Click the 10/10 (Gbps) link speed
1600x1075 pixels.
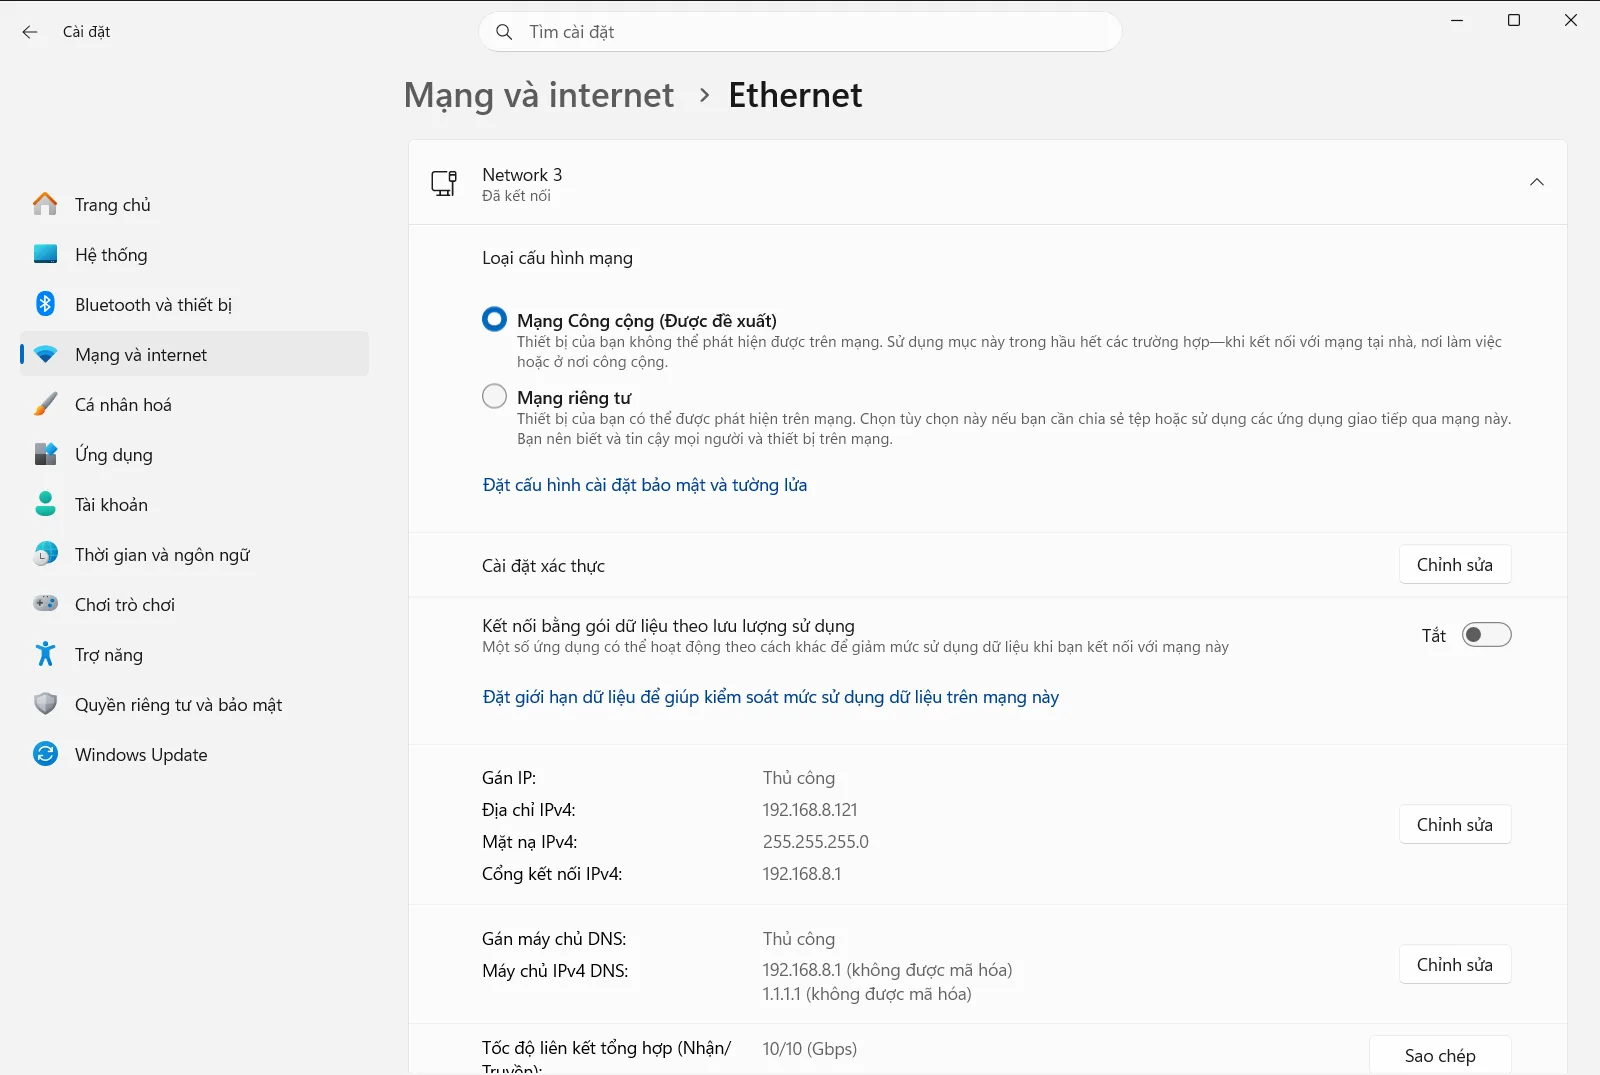[x=810, y=1049]
